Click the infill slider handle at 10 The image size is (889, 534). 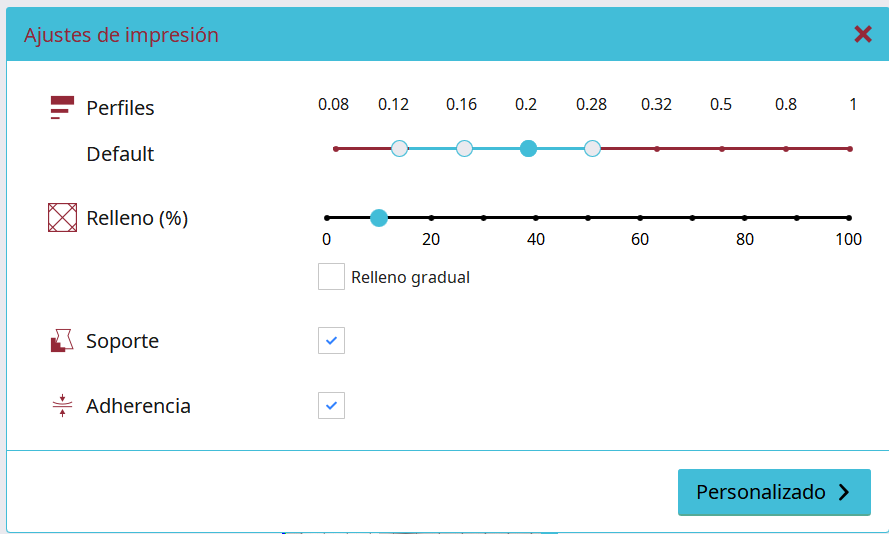coord(379,217)
